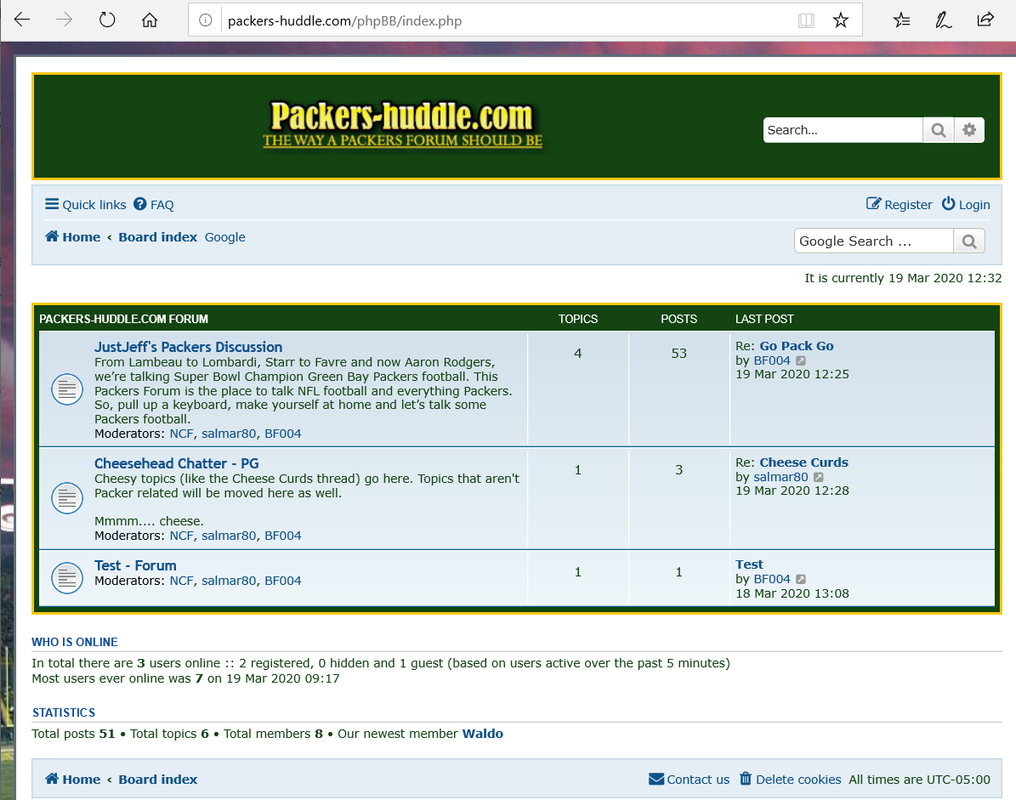This screenshot has height=800, width=1016.
Task: Open Cheesehead Chatter - PG forum
Action: [176, 464]
